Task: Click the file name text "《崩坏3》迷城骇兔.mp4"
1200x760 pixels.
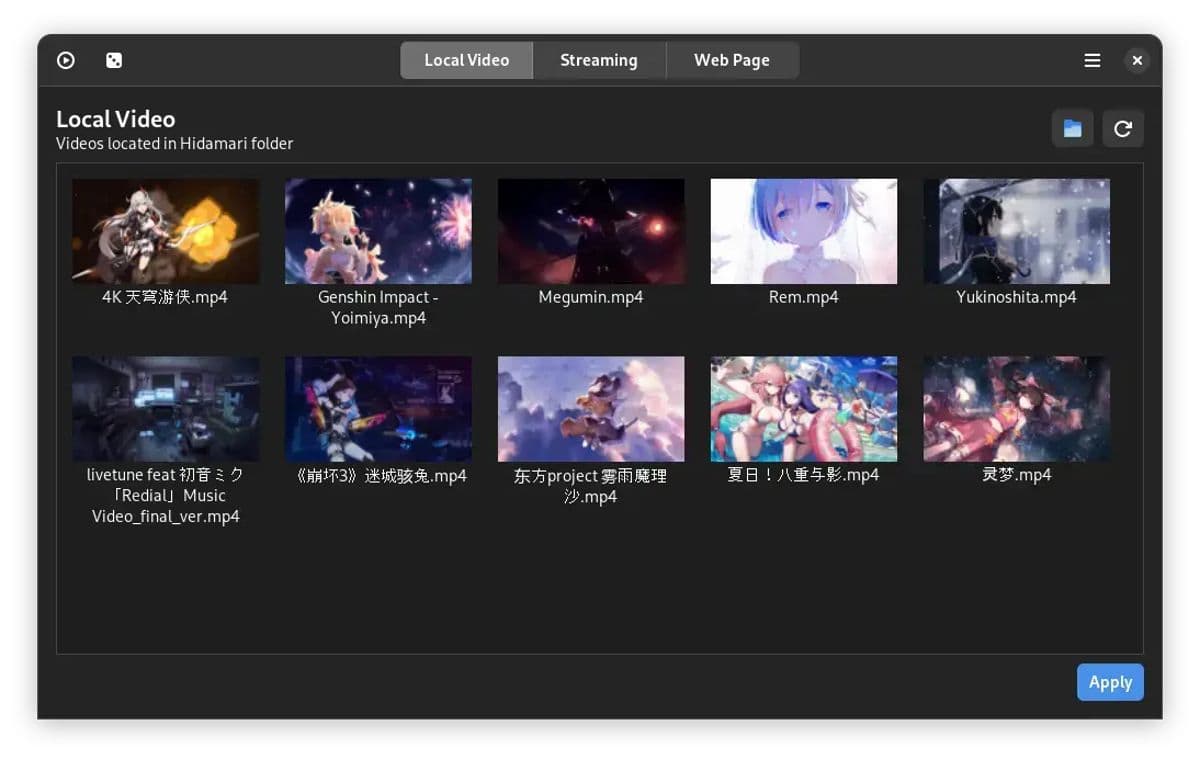Action: [x=379, y=476]
